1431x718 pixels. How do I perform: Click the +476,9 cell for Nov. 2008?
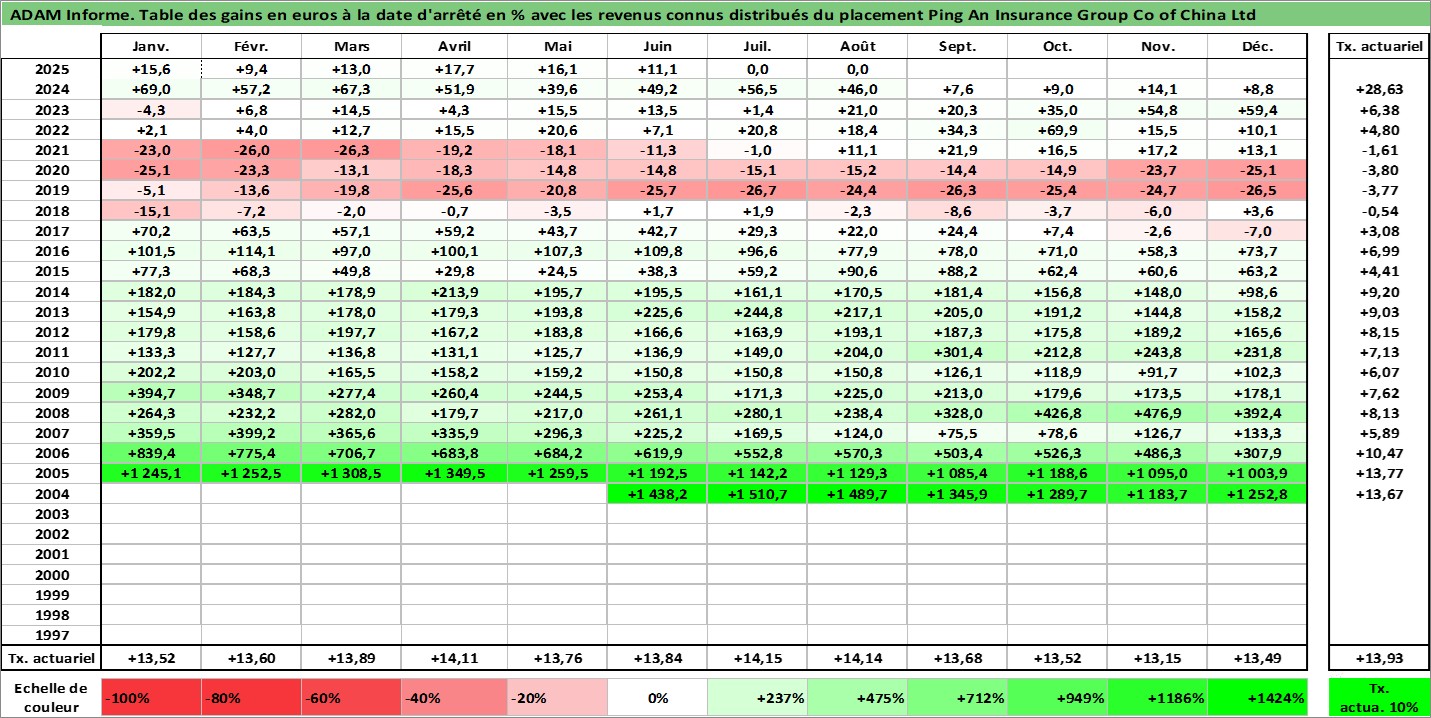[x=1157, y=413]
